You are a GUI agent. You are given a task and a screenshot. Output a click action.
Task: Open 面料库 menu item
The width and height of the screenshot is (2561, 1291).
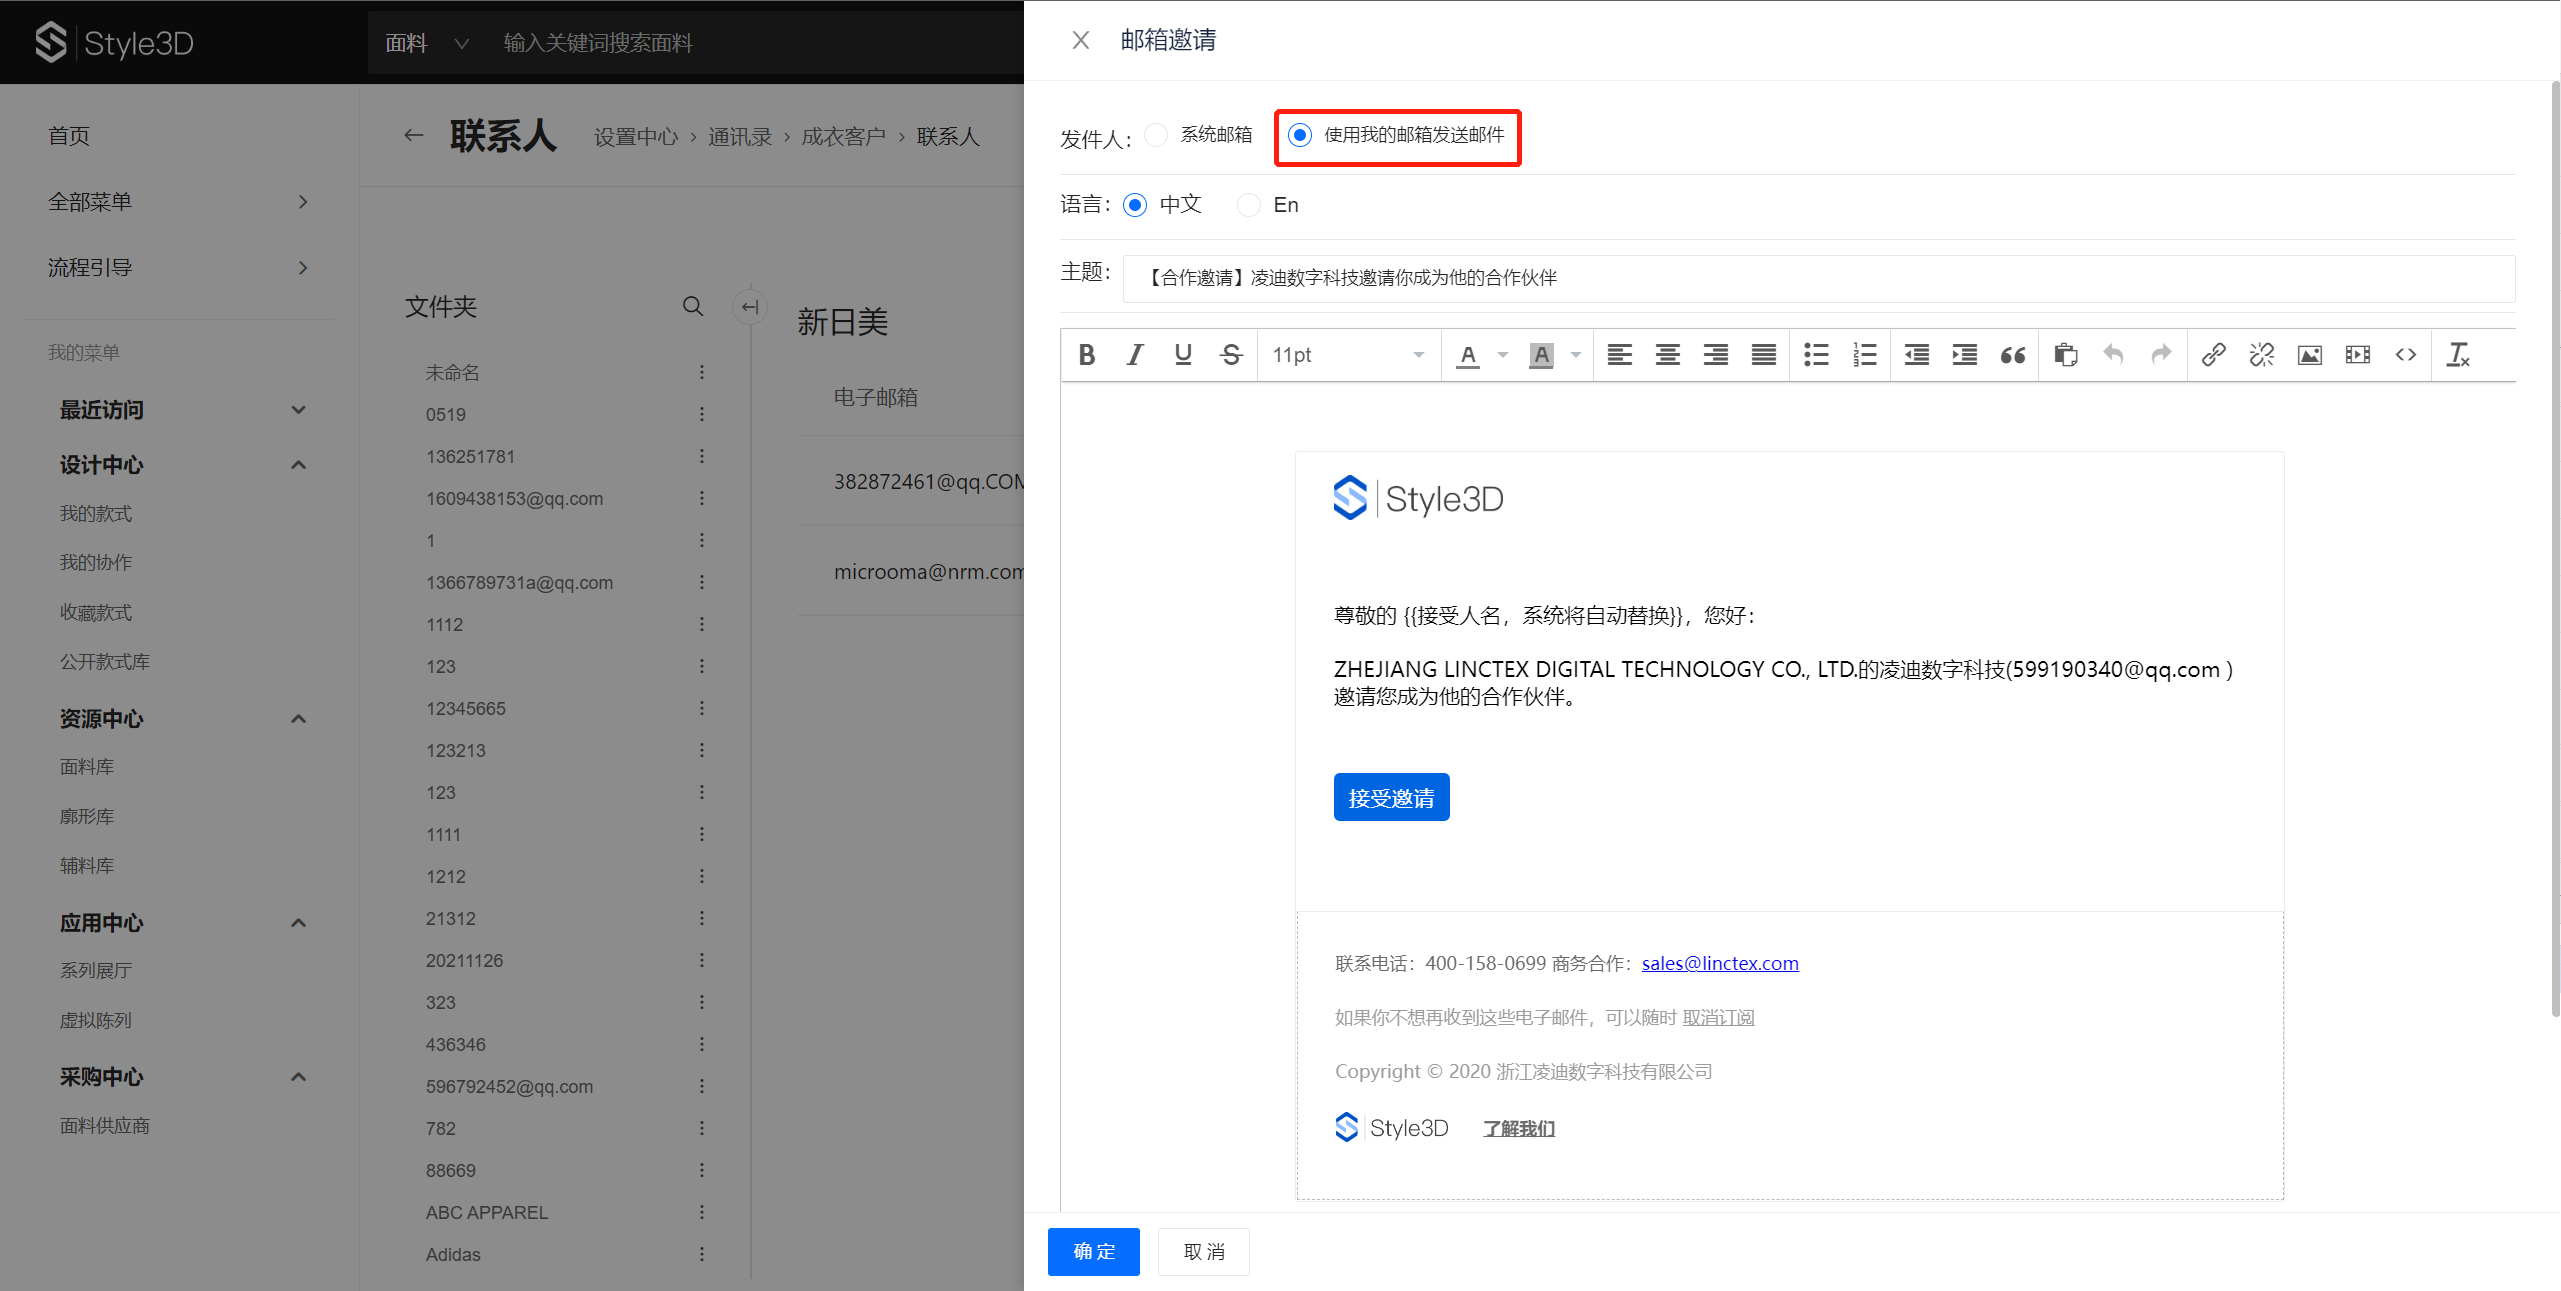tap(86, 767)
